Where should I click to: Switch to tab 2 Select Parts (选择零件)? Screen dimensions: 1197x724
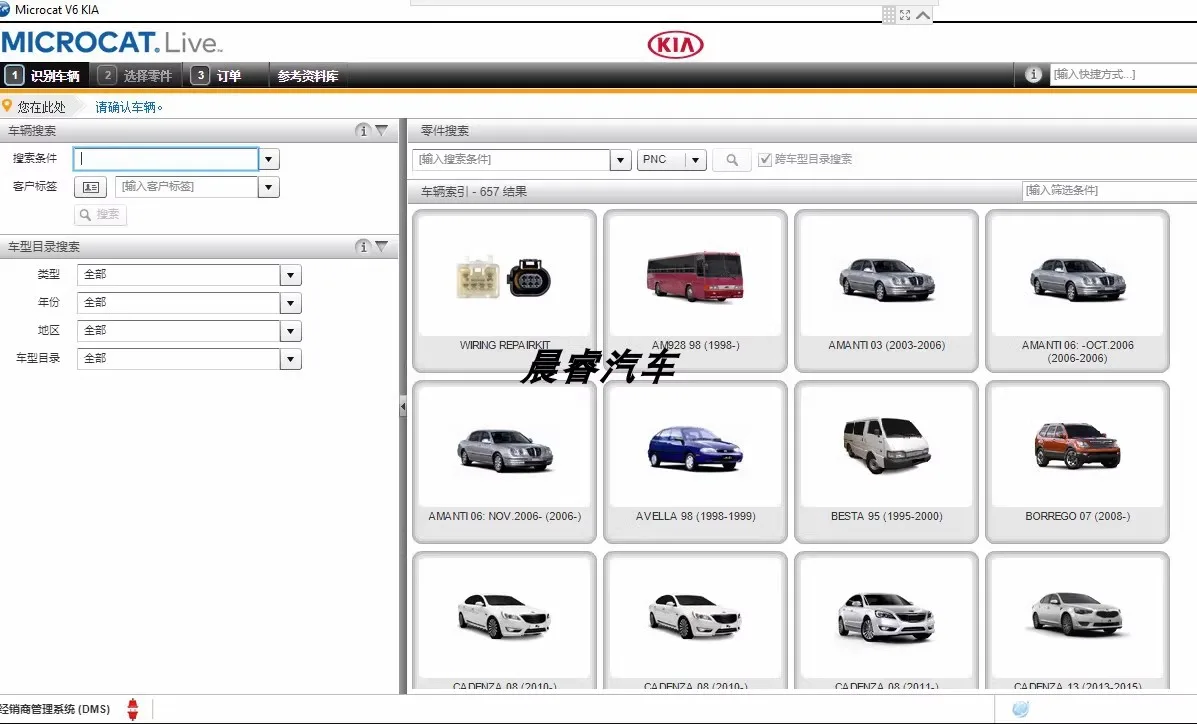coord(137,76)
